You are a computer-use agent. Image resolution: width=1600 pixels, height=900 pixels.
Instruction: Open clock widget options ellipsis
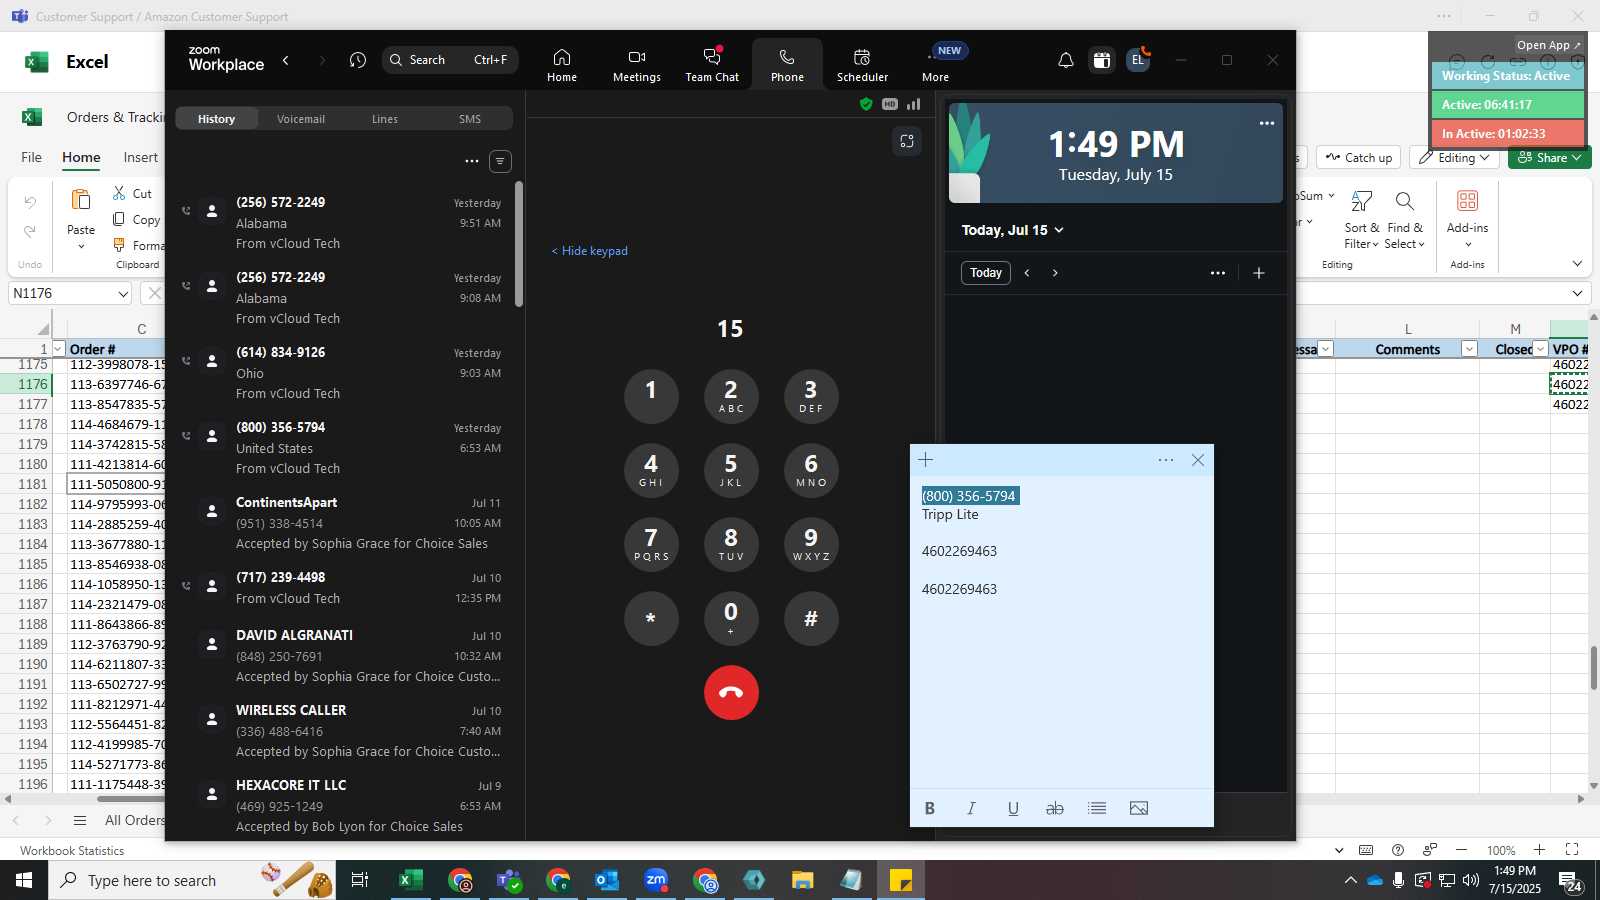tap(1267, 123)
